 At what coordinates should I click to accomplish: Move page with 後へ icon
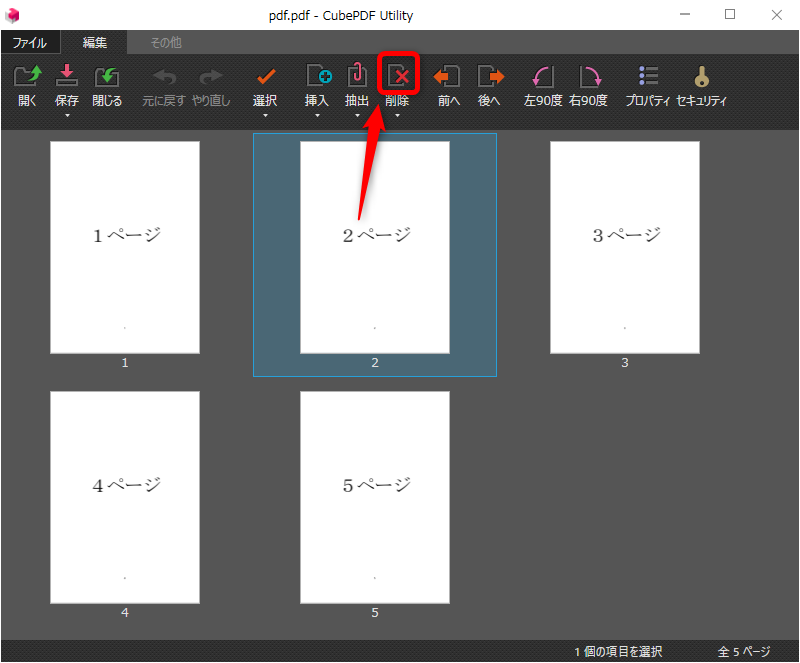tap(491, 77)
